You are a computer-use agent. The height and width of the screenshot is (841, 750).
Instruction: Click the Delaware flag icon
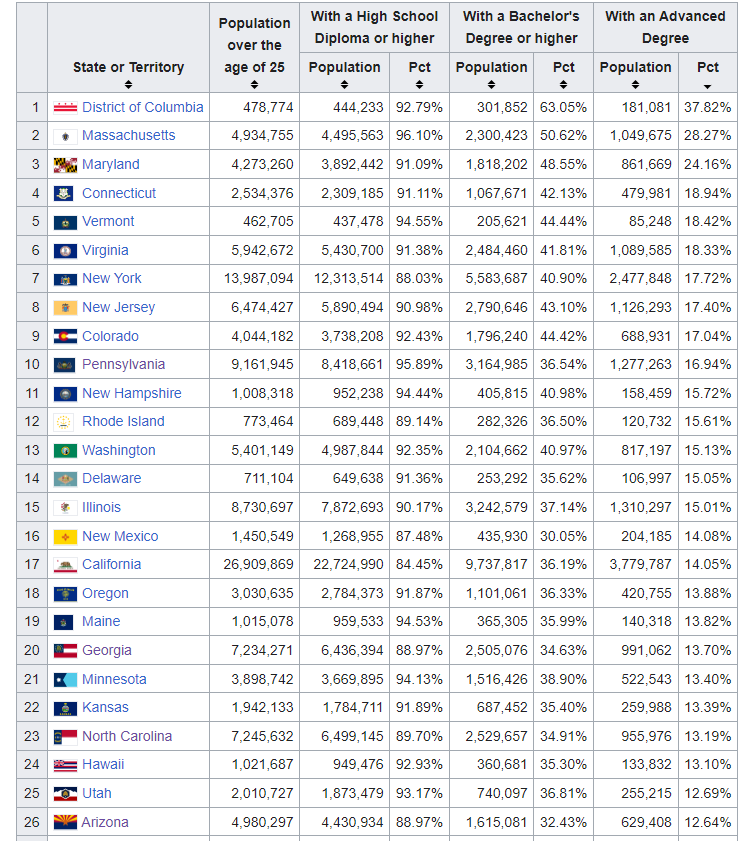coord(65,479)
